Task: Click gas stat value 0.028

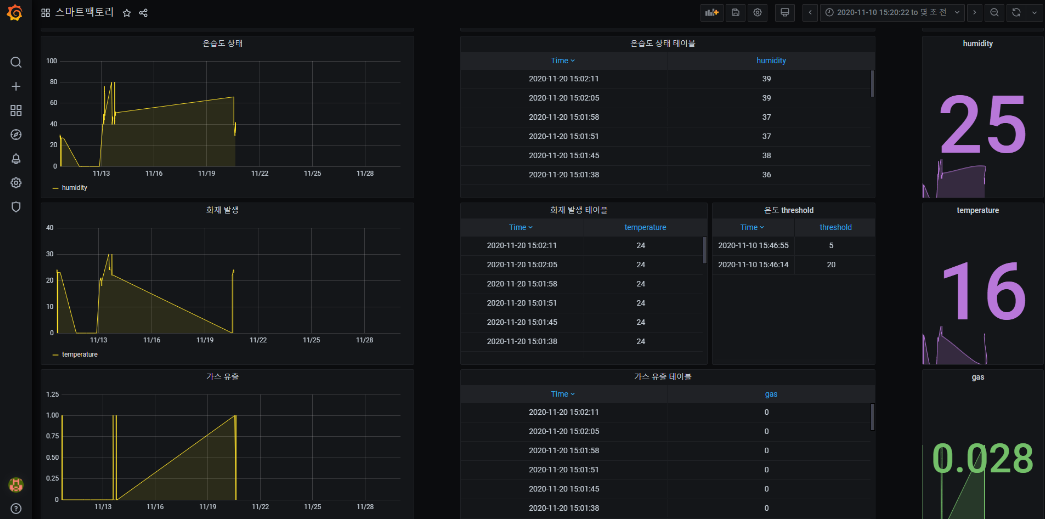Action: tap(982, 458)
